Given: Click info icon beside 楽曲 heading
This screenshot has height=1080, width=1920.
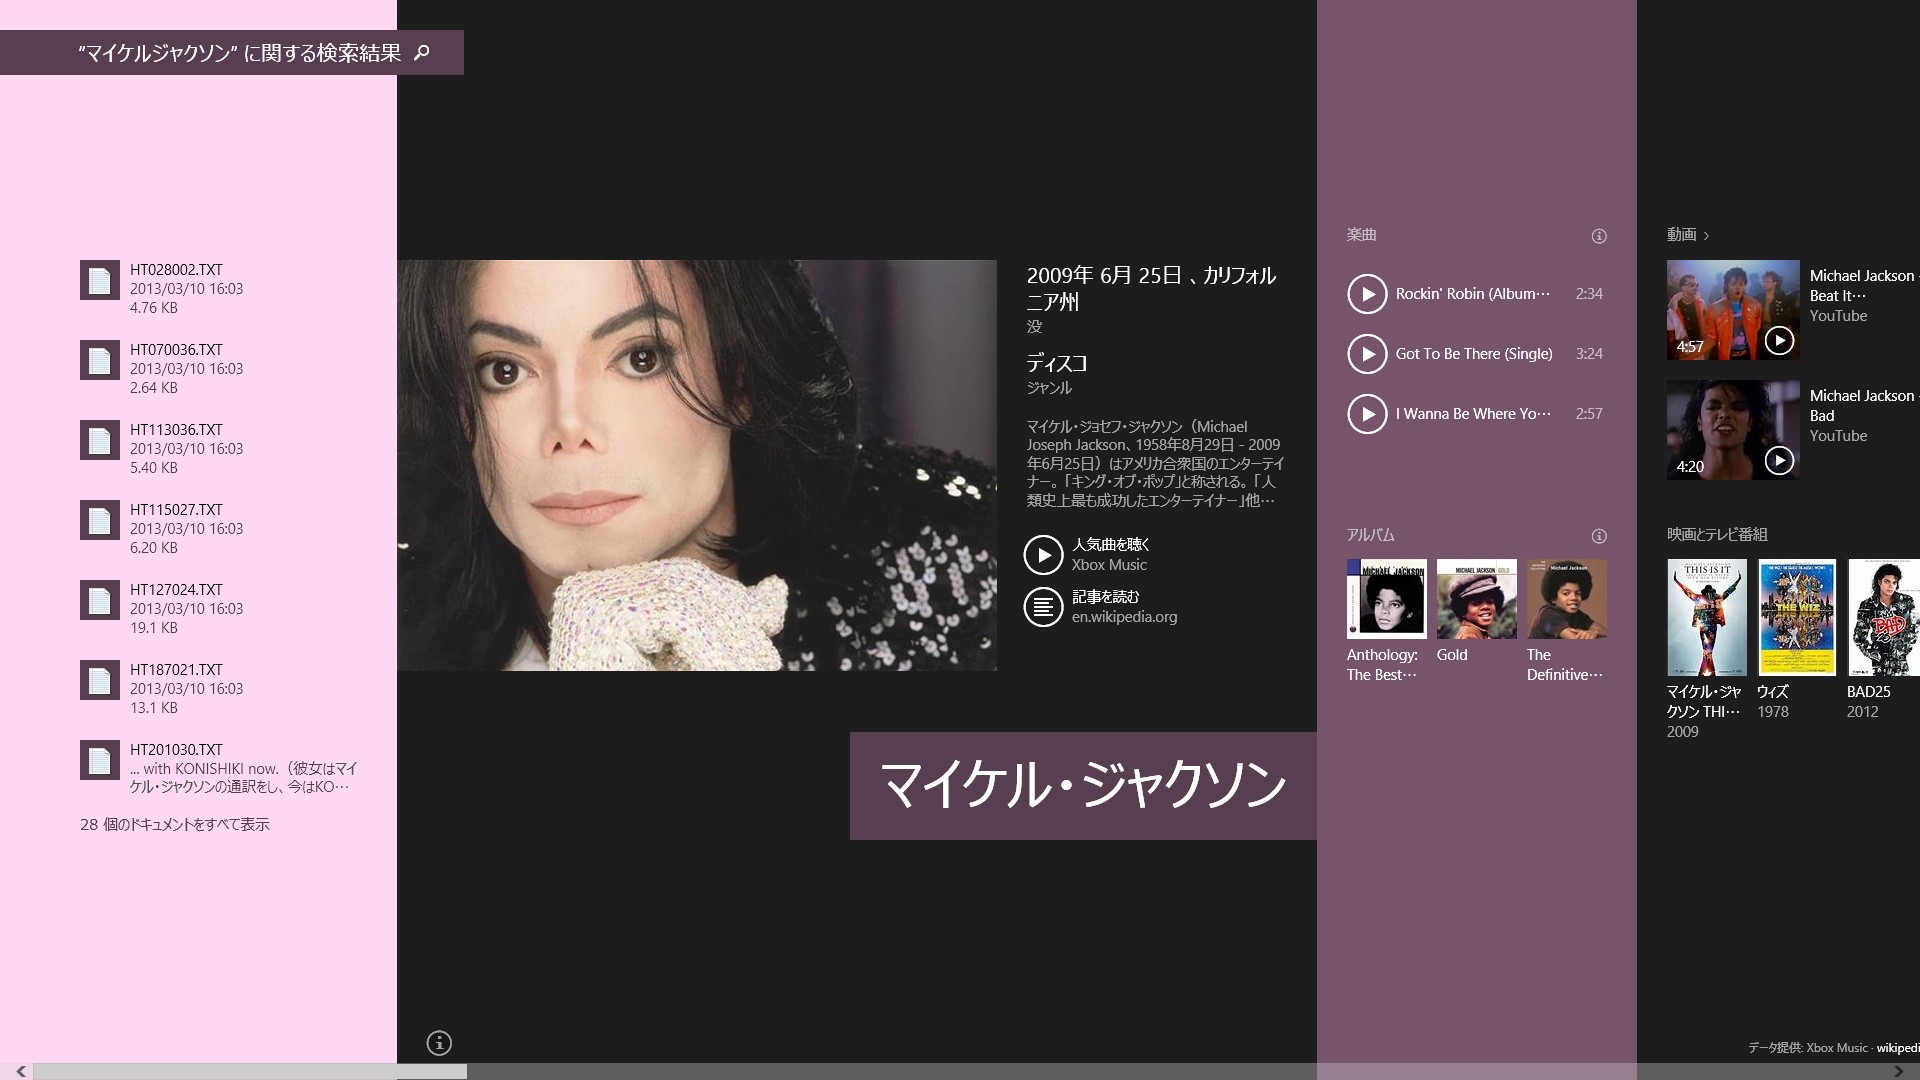Looking at the screenshot, I should 1599,236.
